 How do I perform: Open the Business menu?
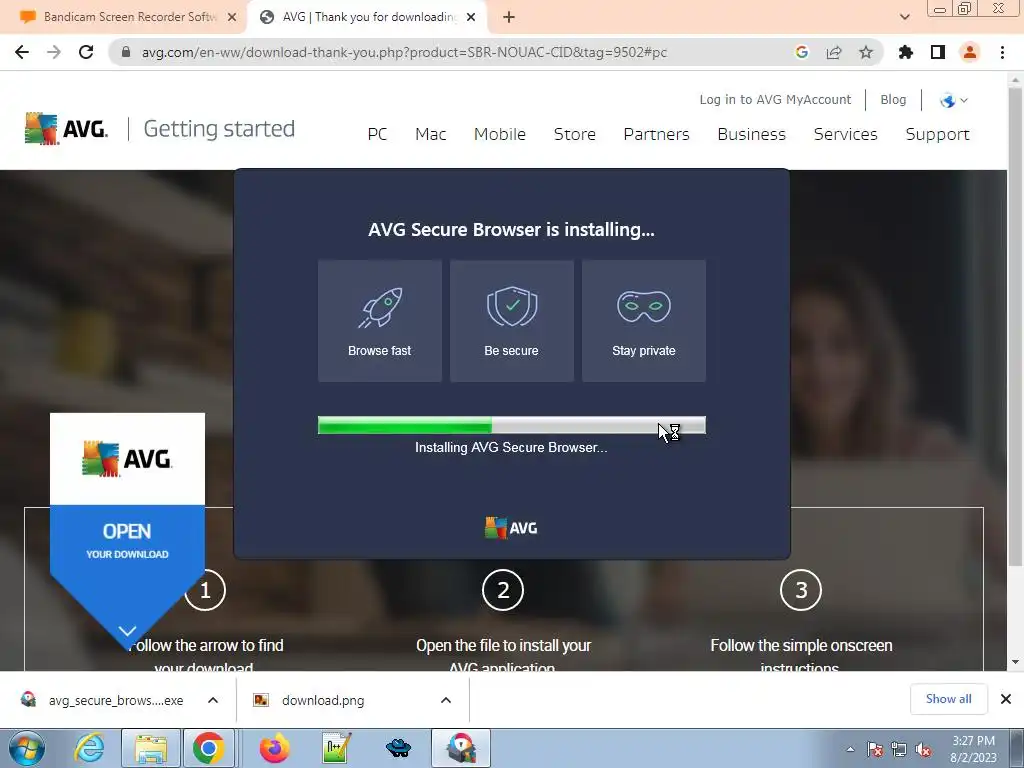click(x=752, y=135)
